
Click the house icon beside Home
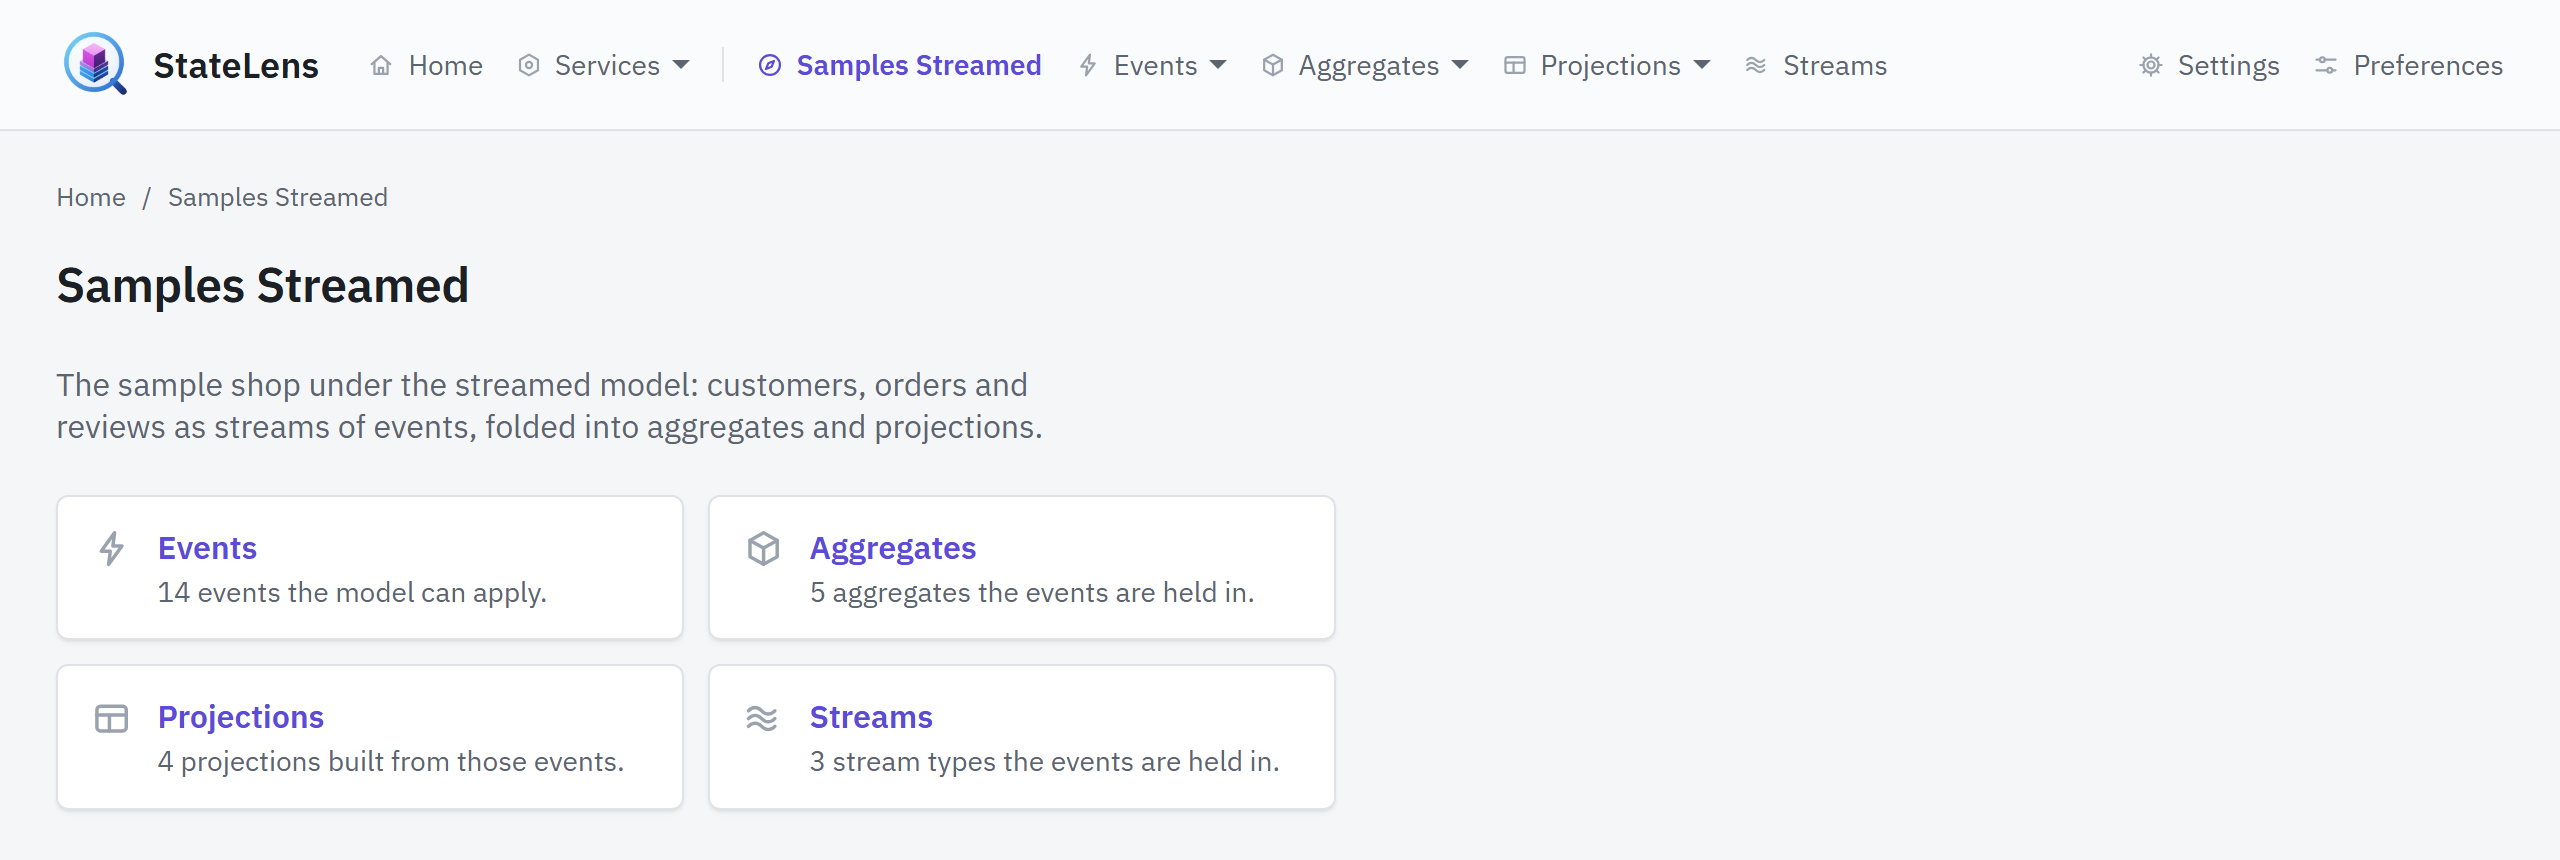381,66
